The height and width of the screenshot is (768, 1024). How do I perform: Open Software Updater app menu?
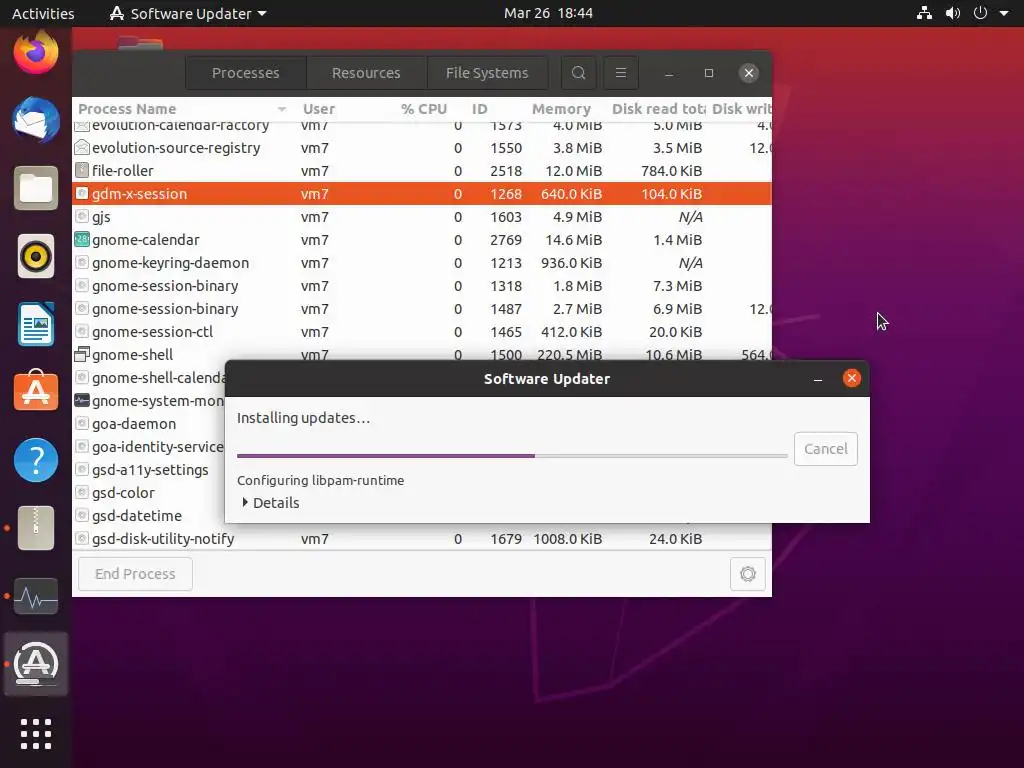[188, 13]
